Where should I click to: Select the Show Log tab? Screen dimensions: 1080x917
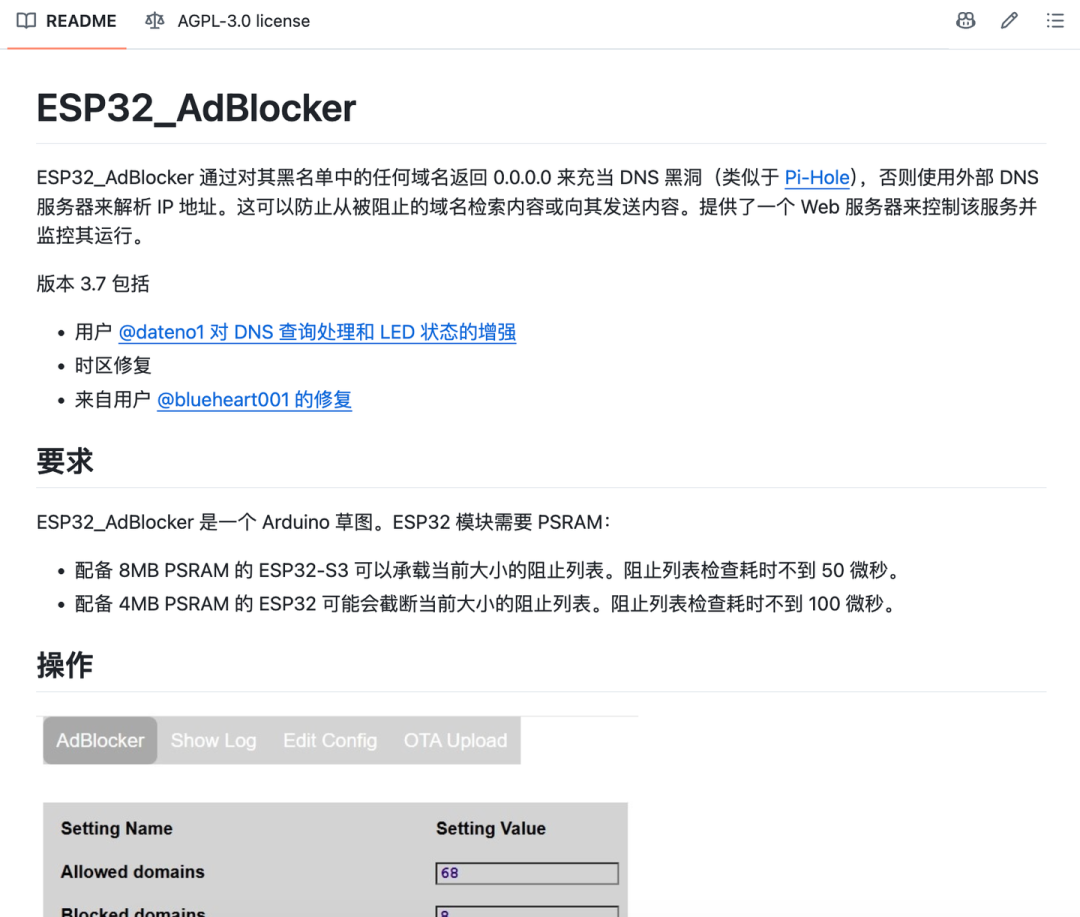[214, 741]
